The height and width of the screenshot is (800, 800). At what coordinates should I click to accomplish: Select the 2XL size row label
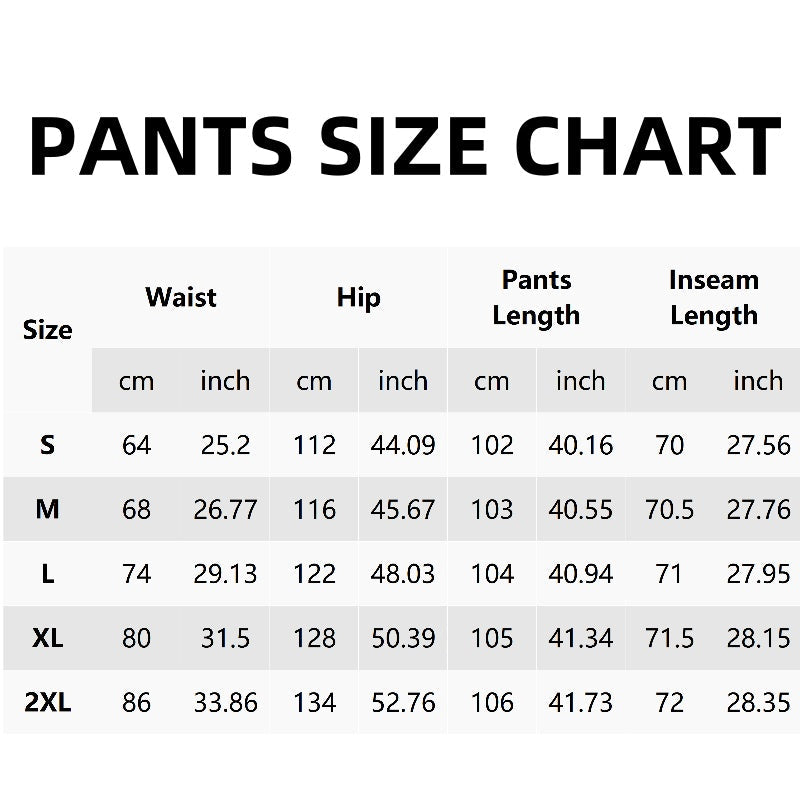[47, 702]
